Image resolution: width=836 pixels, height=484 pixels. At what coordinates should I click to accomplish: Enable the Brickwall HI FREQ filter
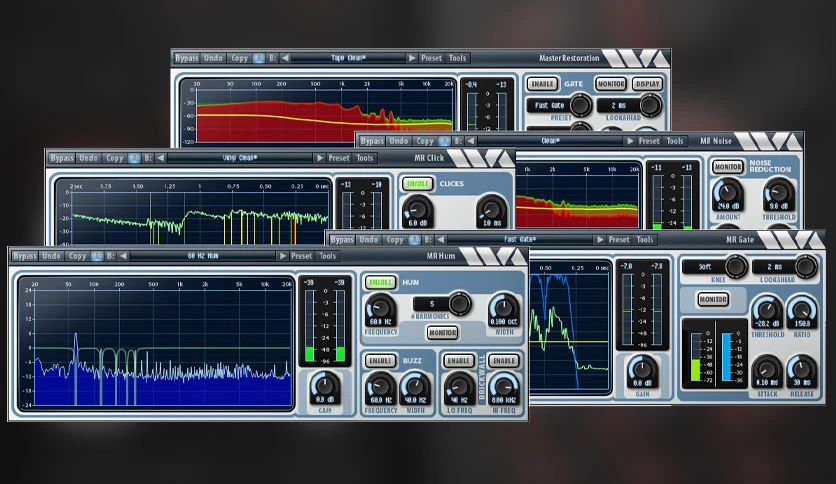coord(504,361)
